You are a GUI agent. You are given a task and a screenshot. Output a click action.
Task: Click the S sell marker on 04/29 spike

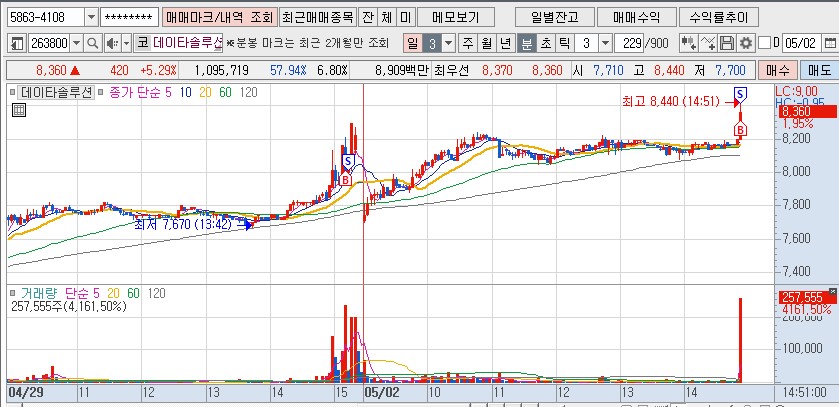pos(348,160)
